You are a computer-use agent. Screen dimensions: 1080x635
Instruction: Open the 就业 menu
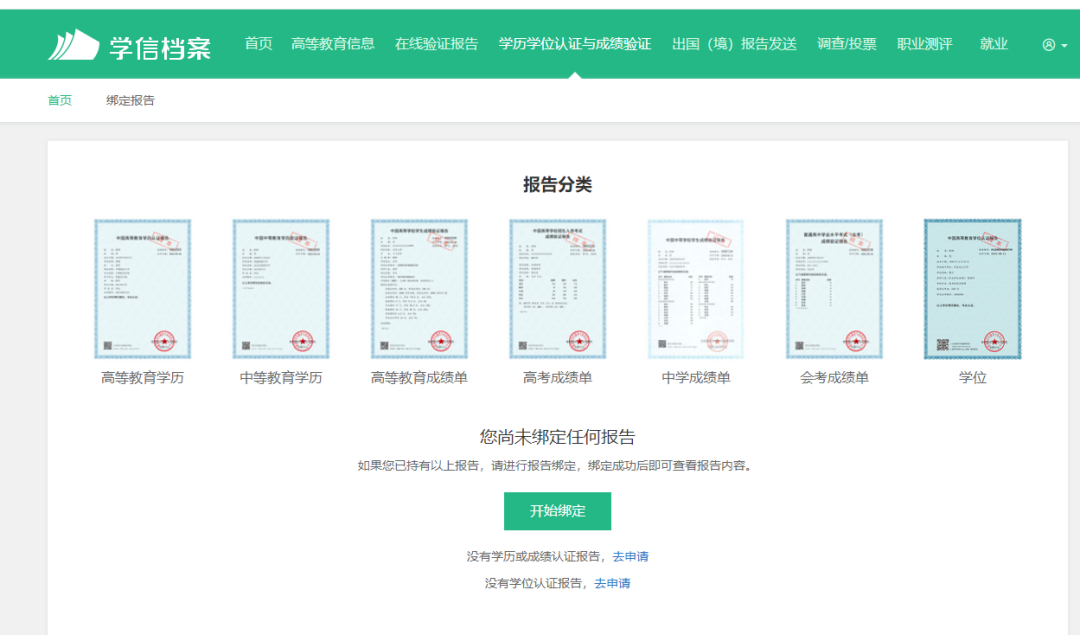point(993,44)
